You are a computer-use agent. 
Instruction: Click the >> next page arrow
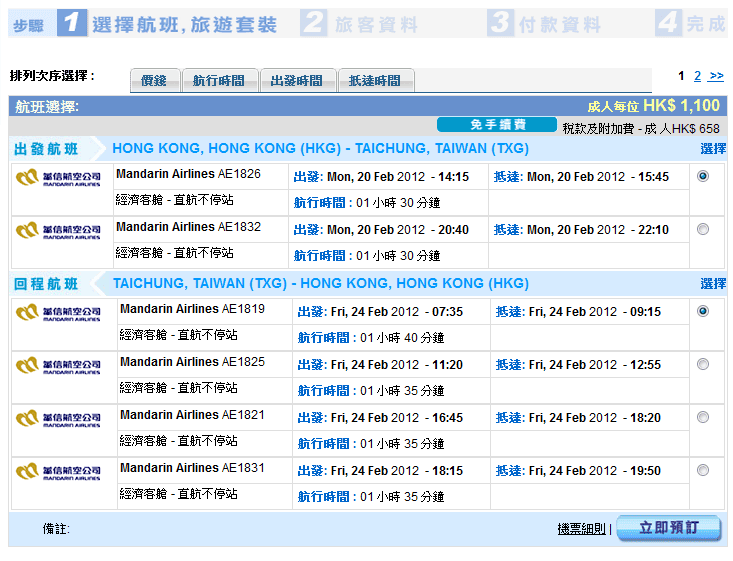pos(716,76)
